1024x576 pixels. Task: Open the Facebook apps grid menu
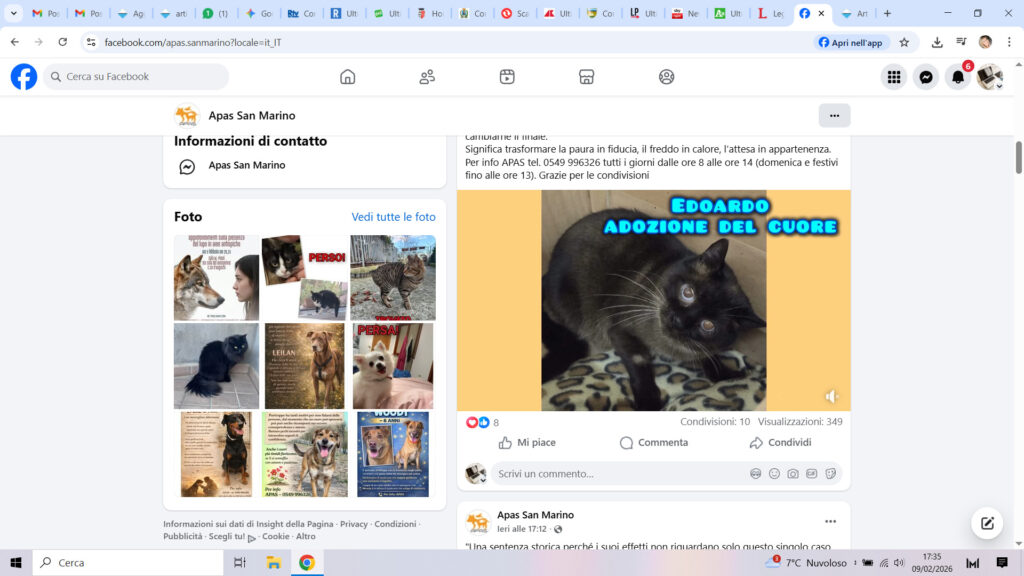[894, 77]
